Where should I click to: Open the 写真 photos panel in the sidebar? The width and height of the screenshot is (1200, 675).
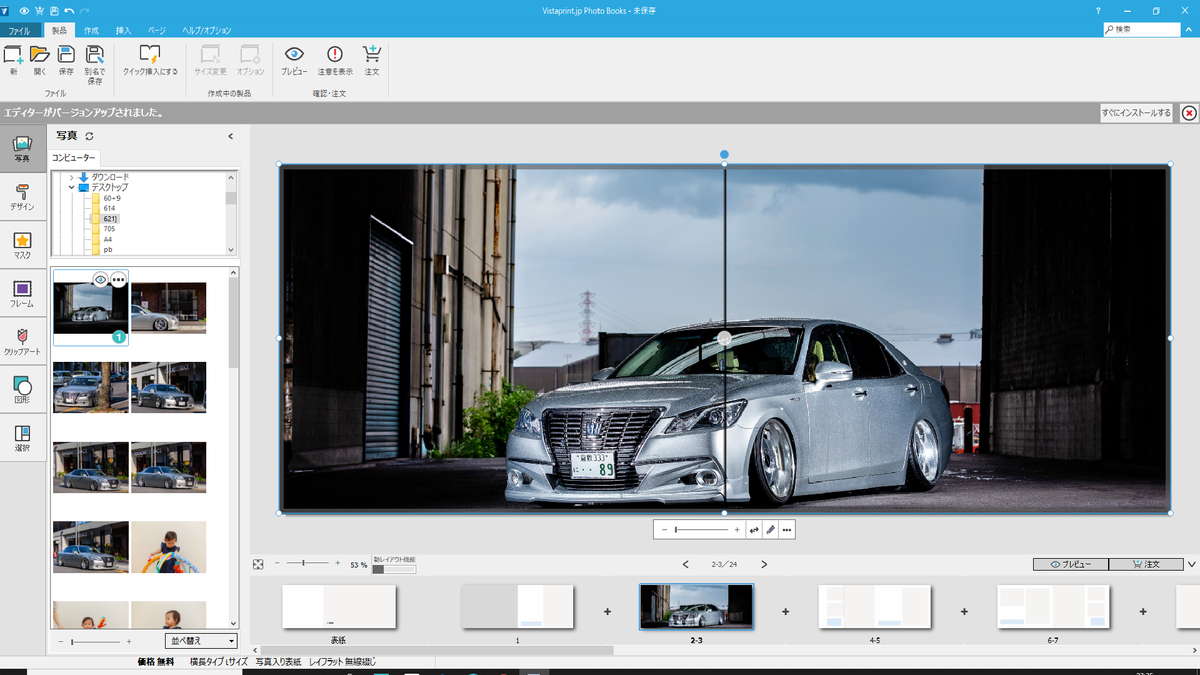22,149
